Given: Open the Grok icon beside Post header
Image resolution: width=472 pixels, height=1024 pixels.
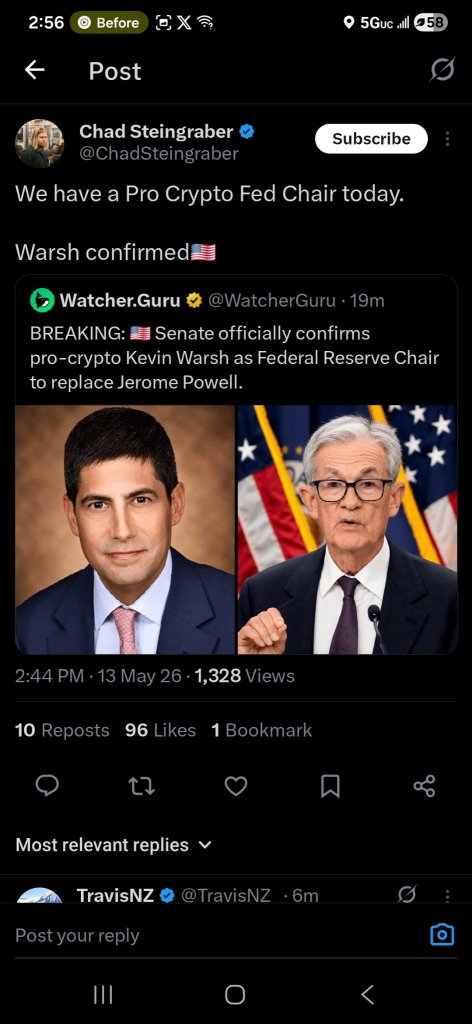Looking at the screenshot, I should [442, 71].
